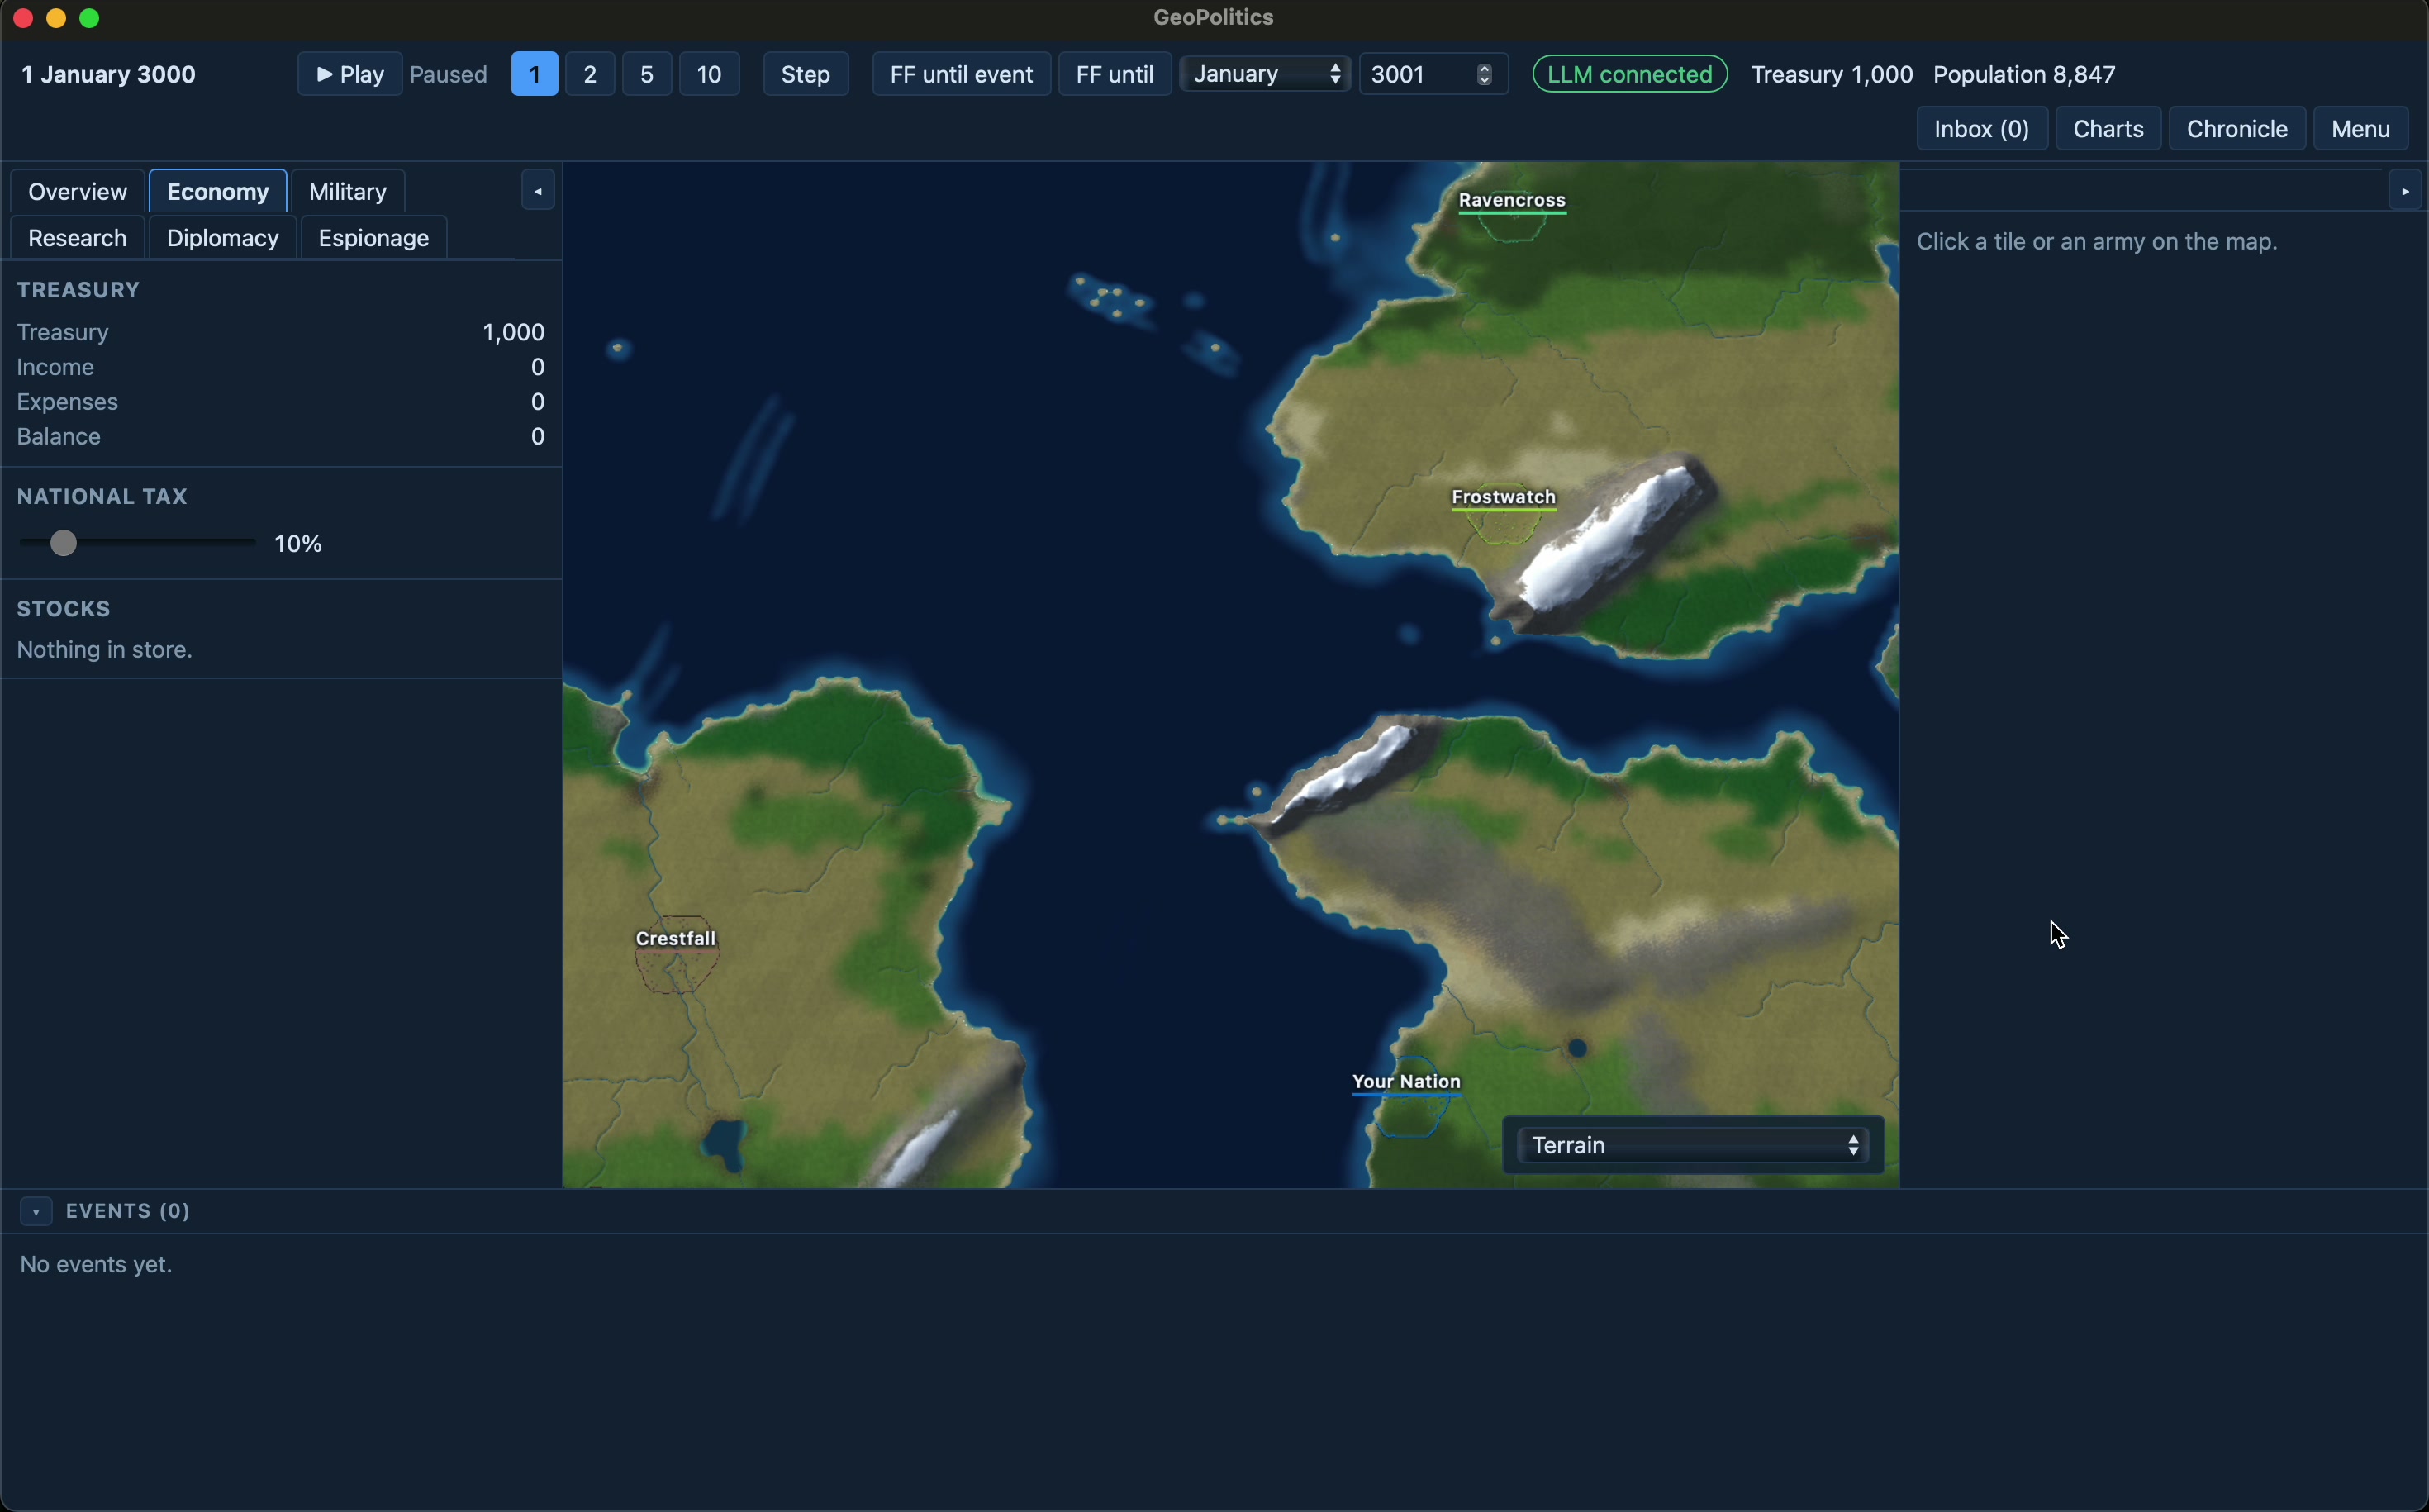The image size is (2429, 1512).
Task: Switch to the Overview tab
Action: coord(78,191)
